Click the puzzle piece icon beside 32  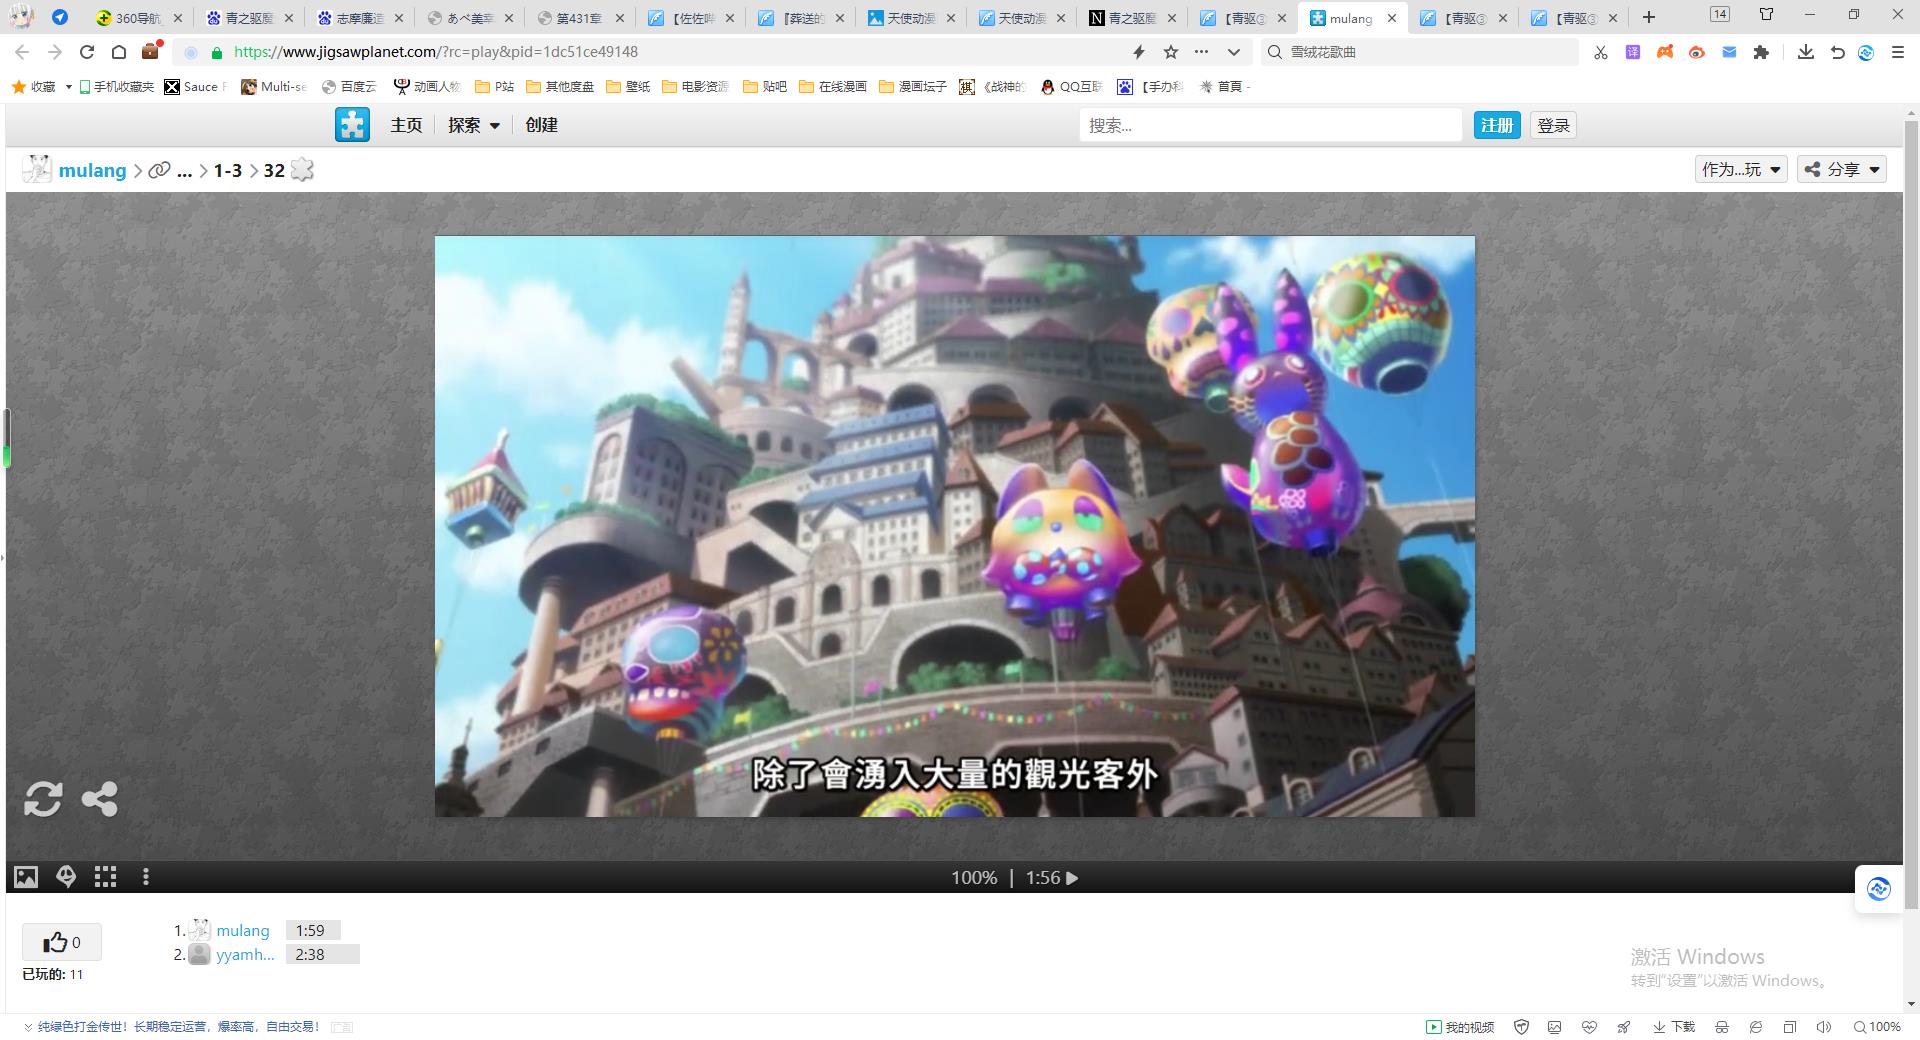302,170
